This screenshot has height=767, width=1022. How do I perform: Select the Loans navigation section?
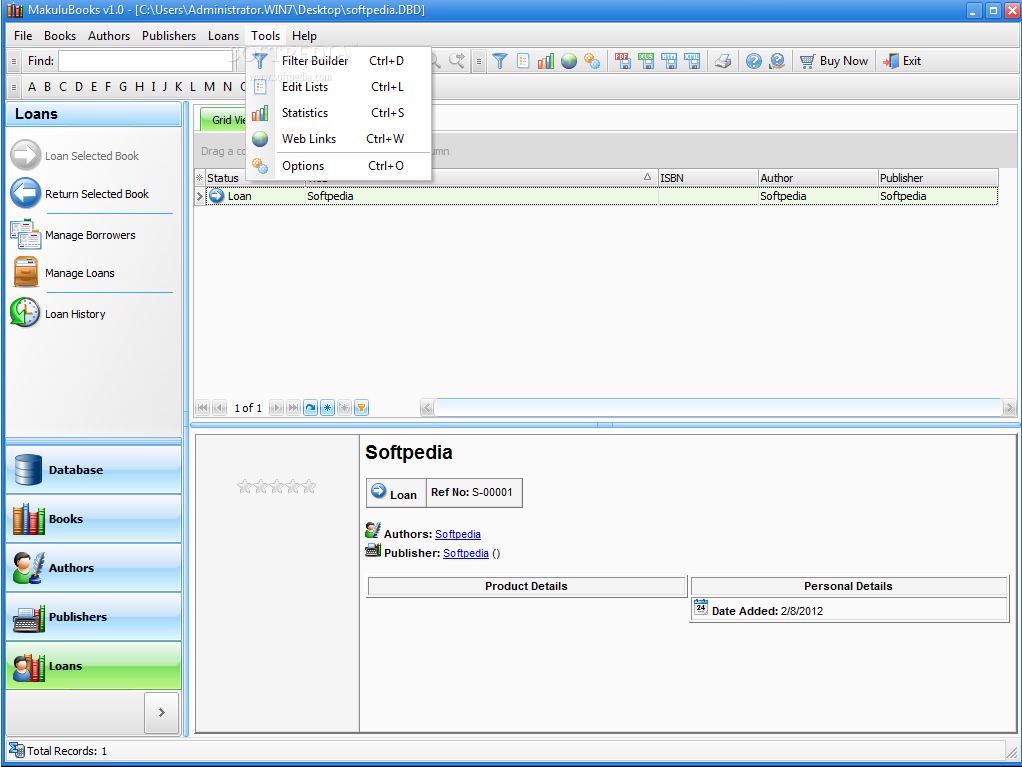pyautogui.click(x=94, y=665)
